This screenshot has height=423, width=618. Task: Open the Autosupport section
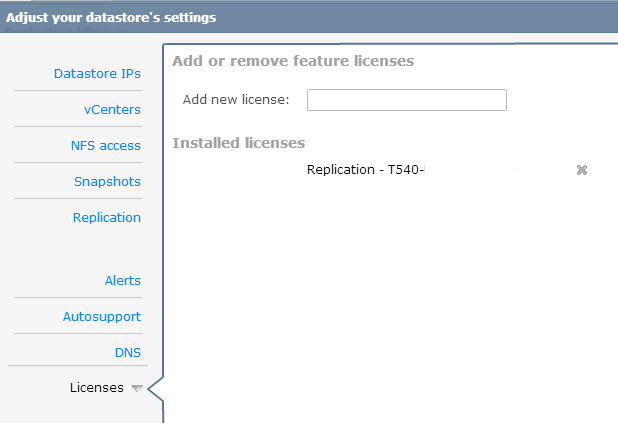click(x=102, y=317)
